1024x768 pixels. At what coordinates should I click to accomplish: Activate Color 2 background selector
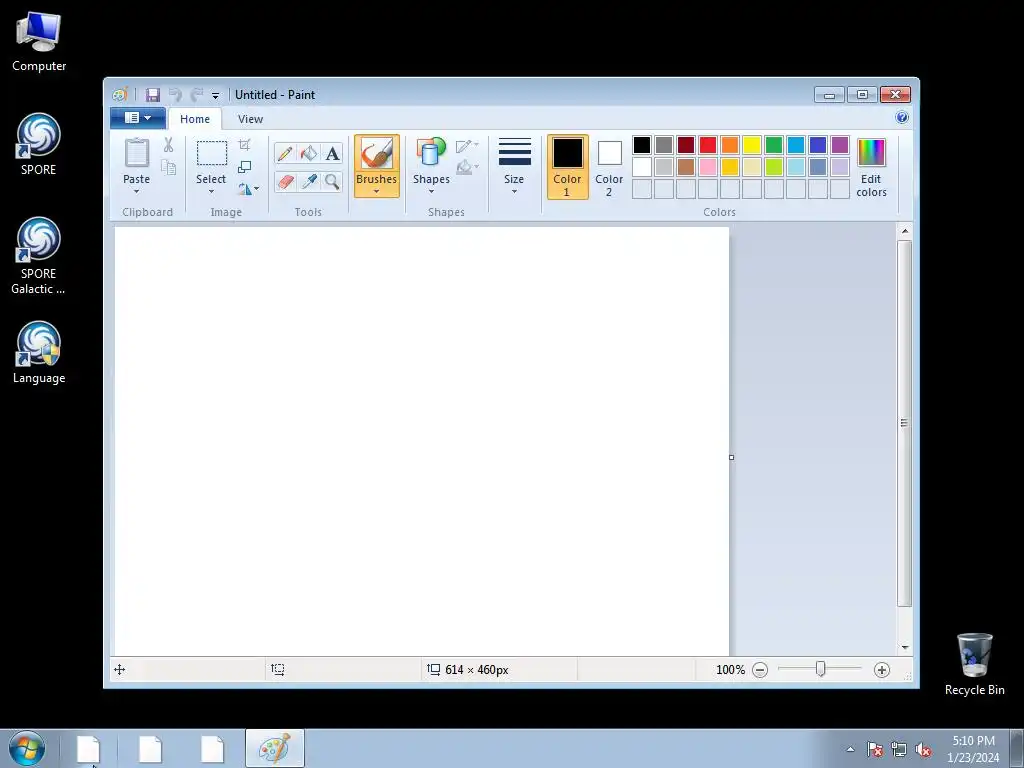(609, 167)
